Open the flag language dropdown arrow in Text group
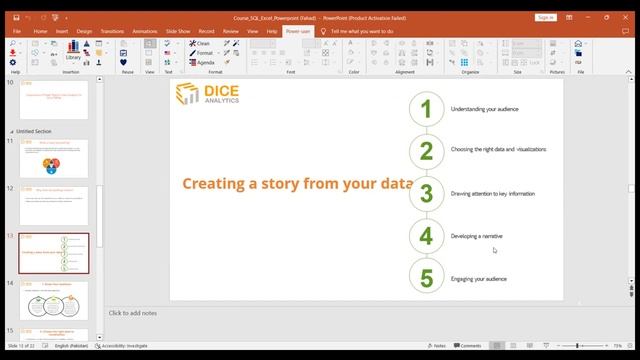The width and height of the screenshot is (640, 360). pos(175,53)
